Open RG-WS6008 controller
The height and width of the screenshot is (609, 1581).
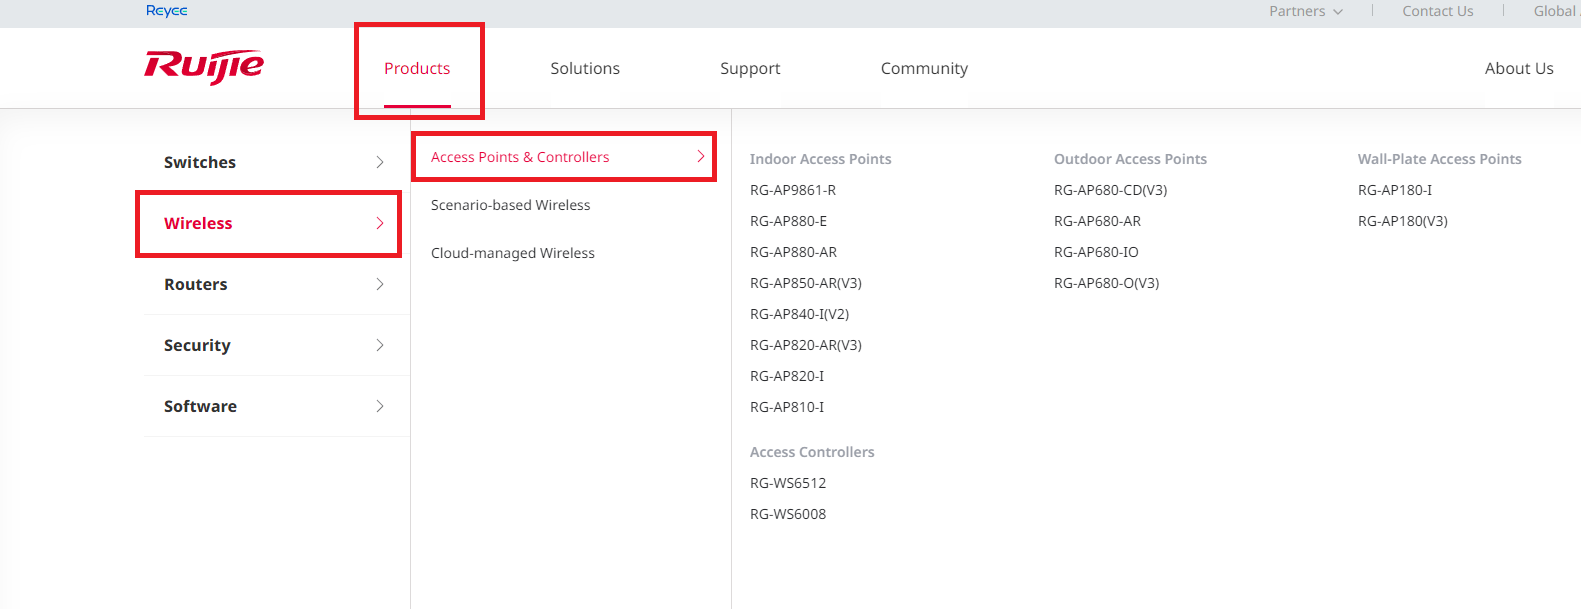[x=788, y=514]
